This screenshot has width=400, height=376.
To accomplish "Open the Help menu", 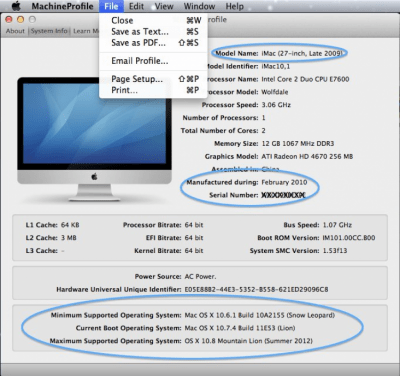I will (234, 6).
